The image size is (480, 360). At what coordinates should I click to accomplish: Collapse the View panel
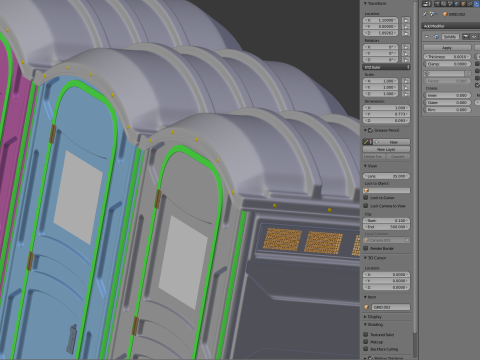pyautogui.click(x=365, y=166)
